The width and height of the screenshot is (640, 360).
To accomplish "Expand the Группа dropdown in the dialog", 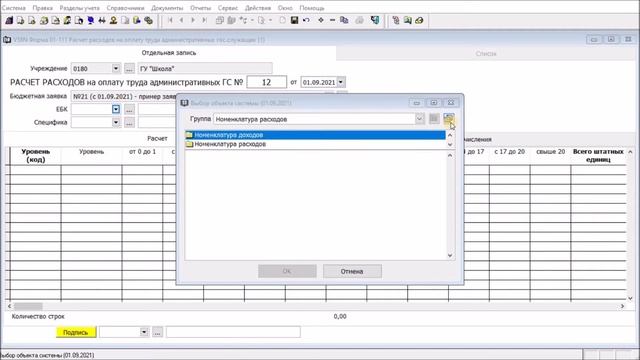I will pos(420,119).
